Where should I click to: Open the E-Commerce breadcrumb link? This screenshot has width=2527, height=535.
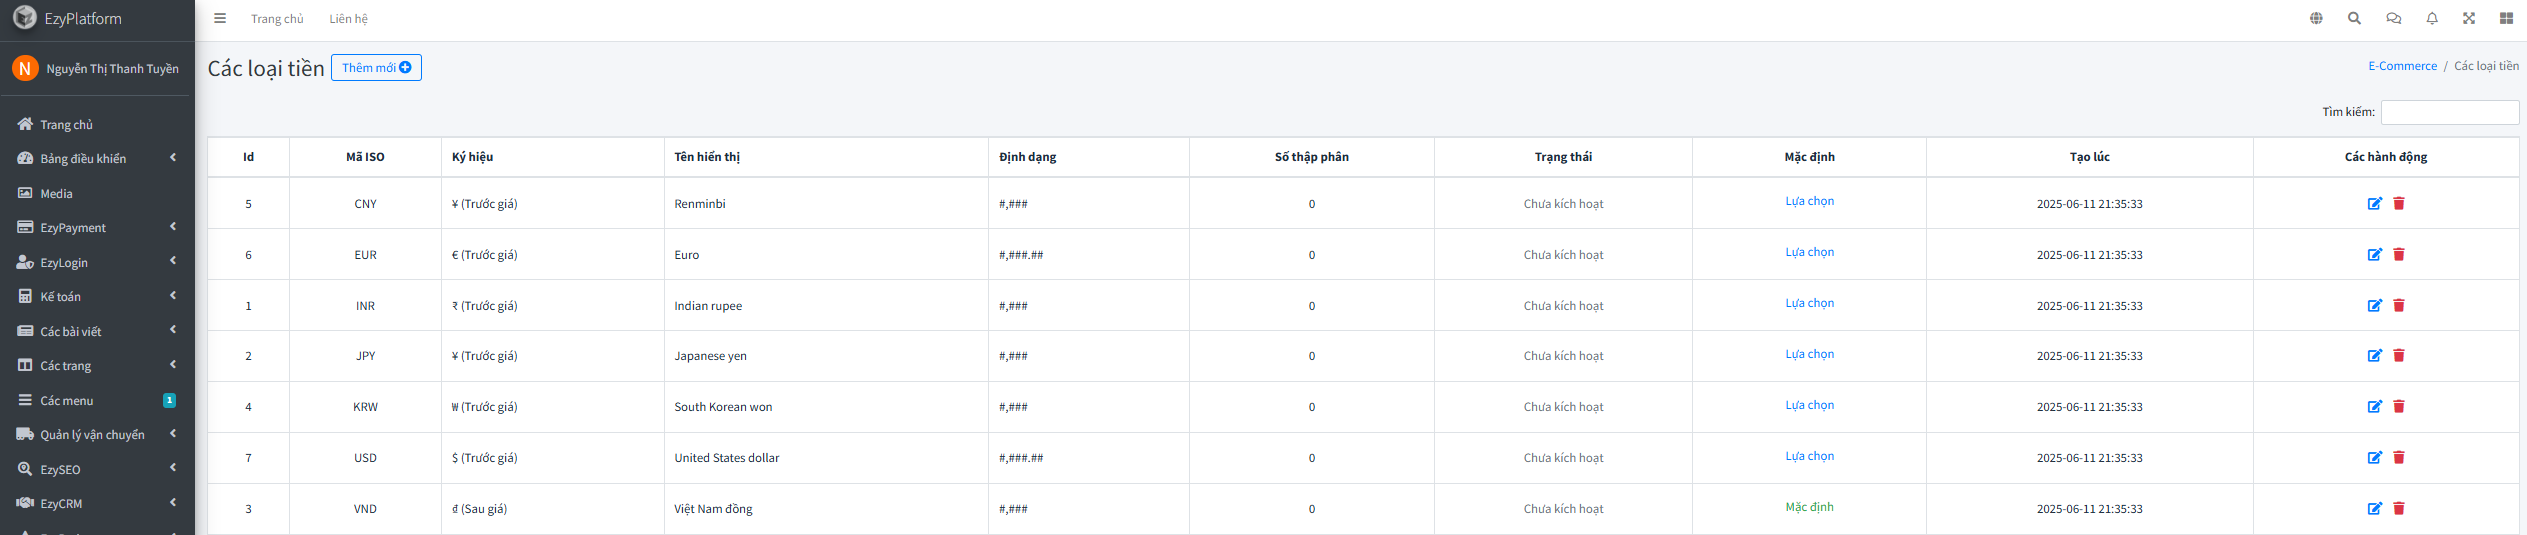2402,66
